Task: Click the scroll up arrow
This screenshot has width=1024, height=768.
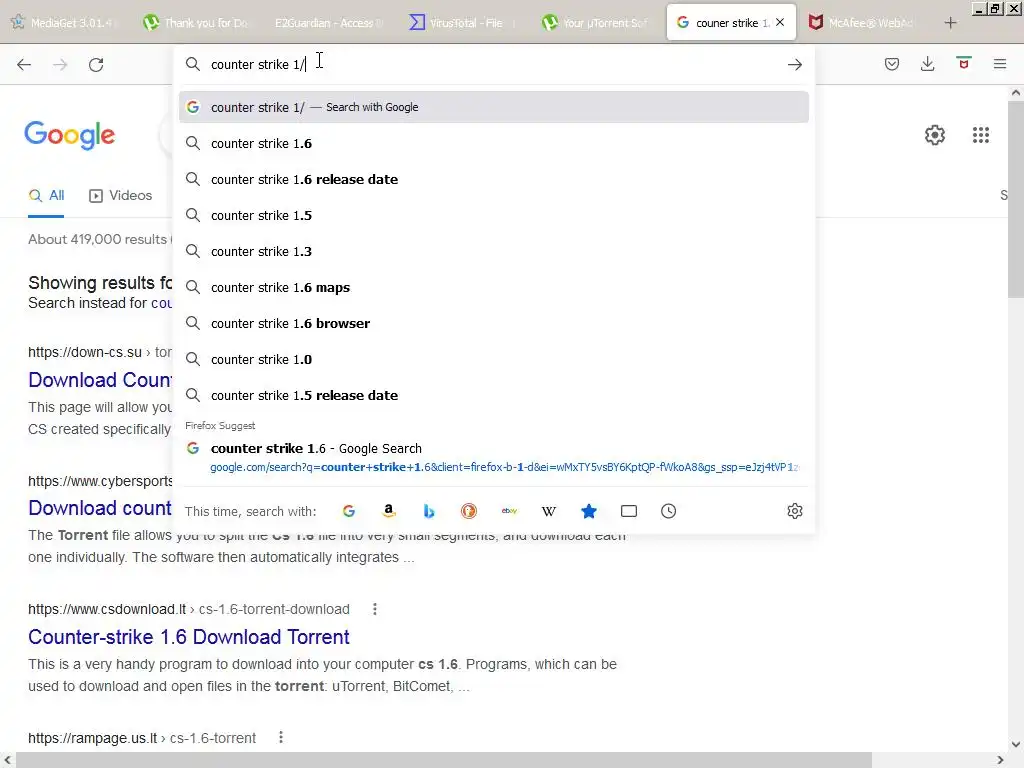Action: (x=1016, y=93)
